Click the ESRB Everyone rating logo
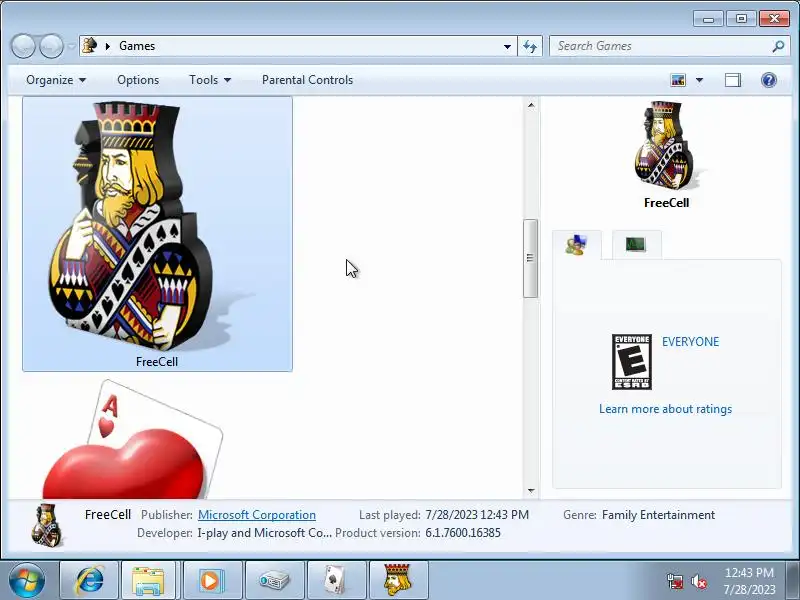Image resolution: width=800 pixels, height=600 pixels. tap(632, 362)
